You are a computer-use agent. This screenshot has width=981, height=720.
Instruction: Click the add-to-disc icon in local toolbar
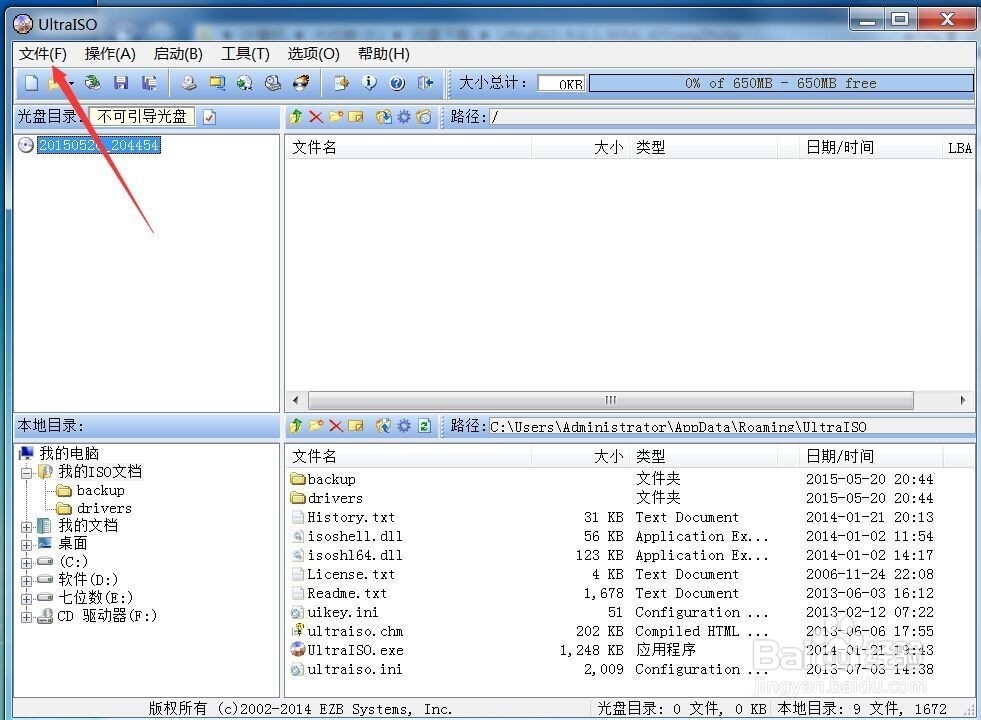tap(384, 426)
